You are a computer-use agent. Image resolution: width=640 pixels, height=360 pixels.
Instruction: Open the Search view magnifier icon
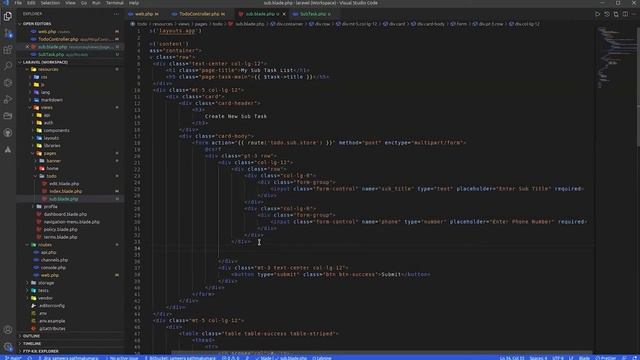(x=8, y=66)
